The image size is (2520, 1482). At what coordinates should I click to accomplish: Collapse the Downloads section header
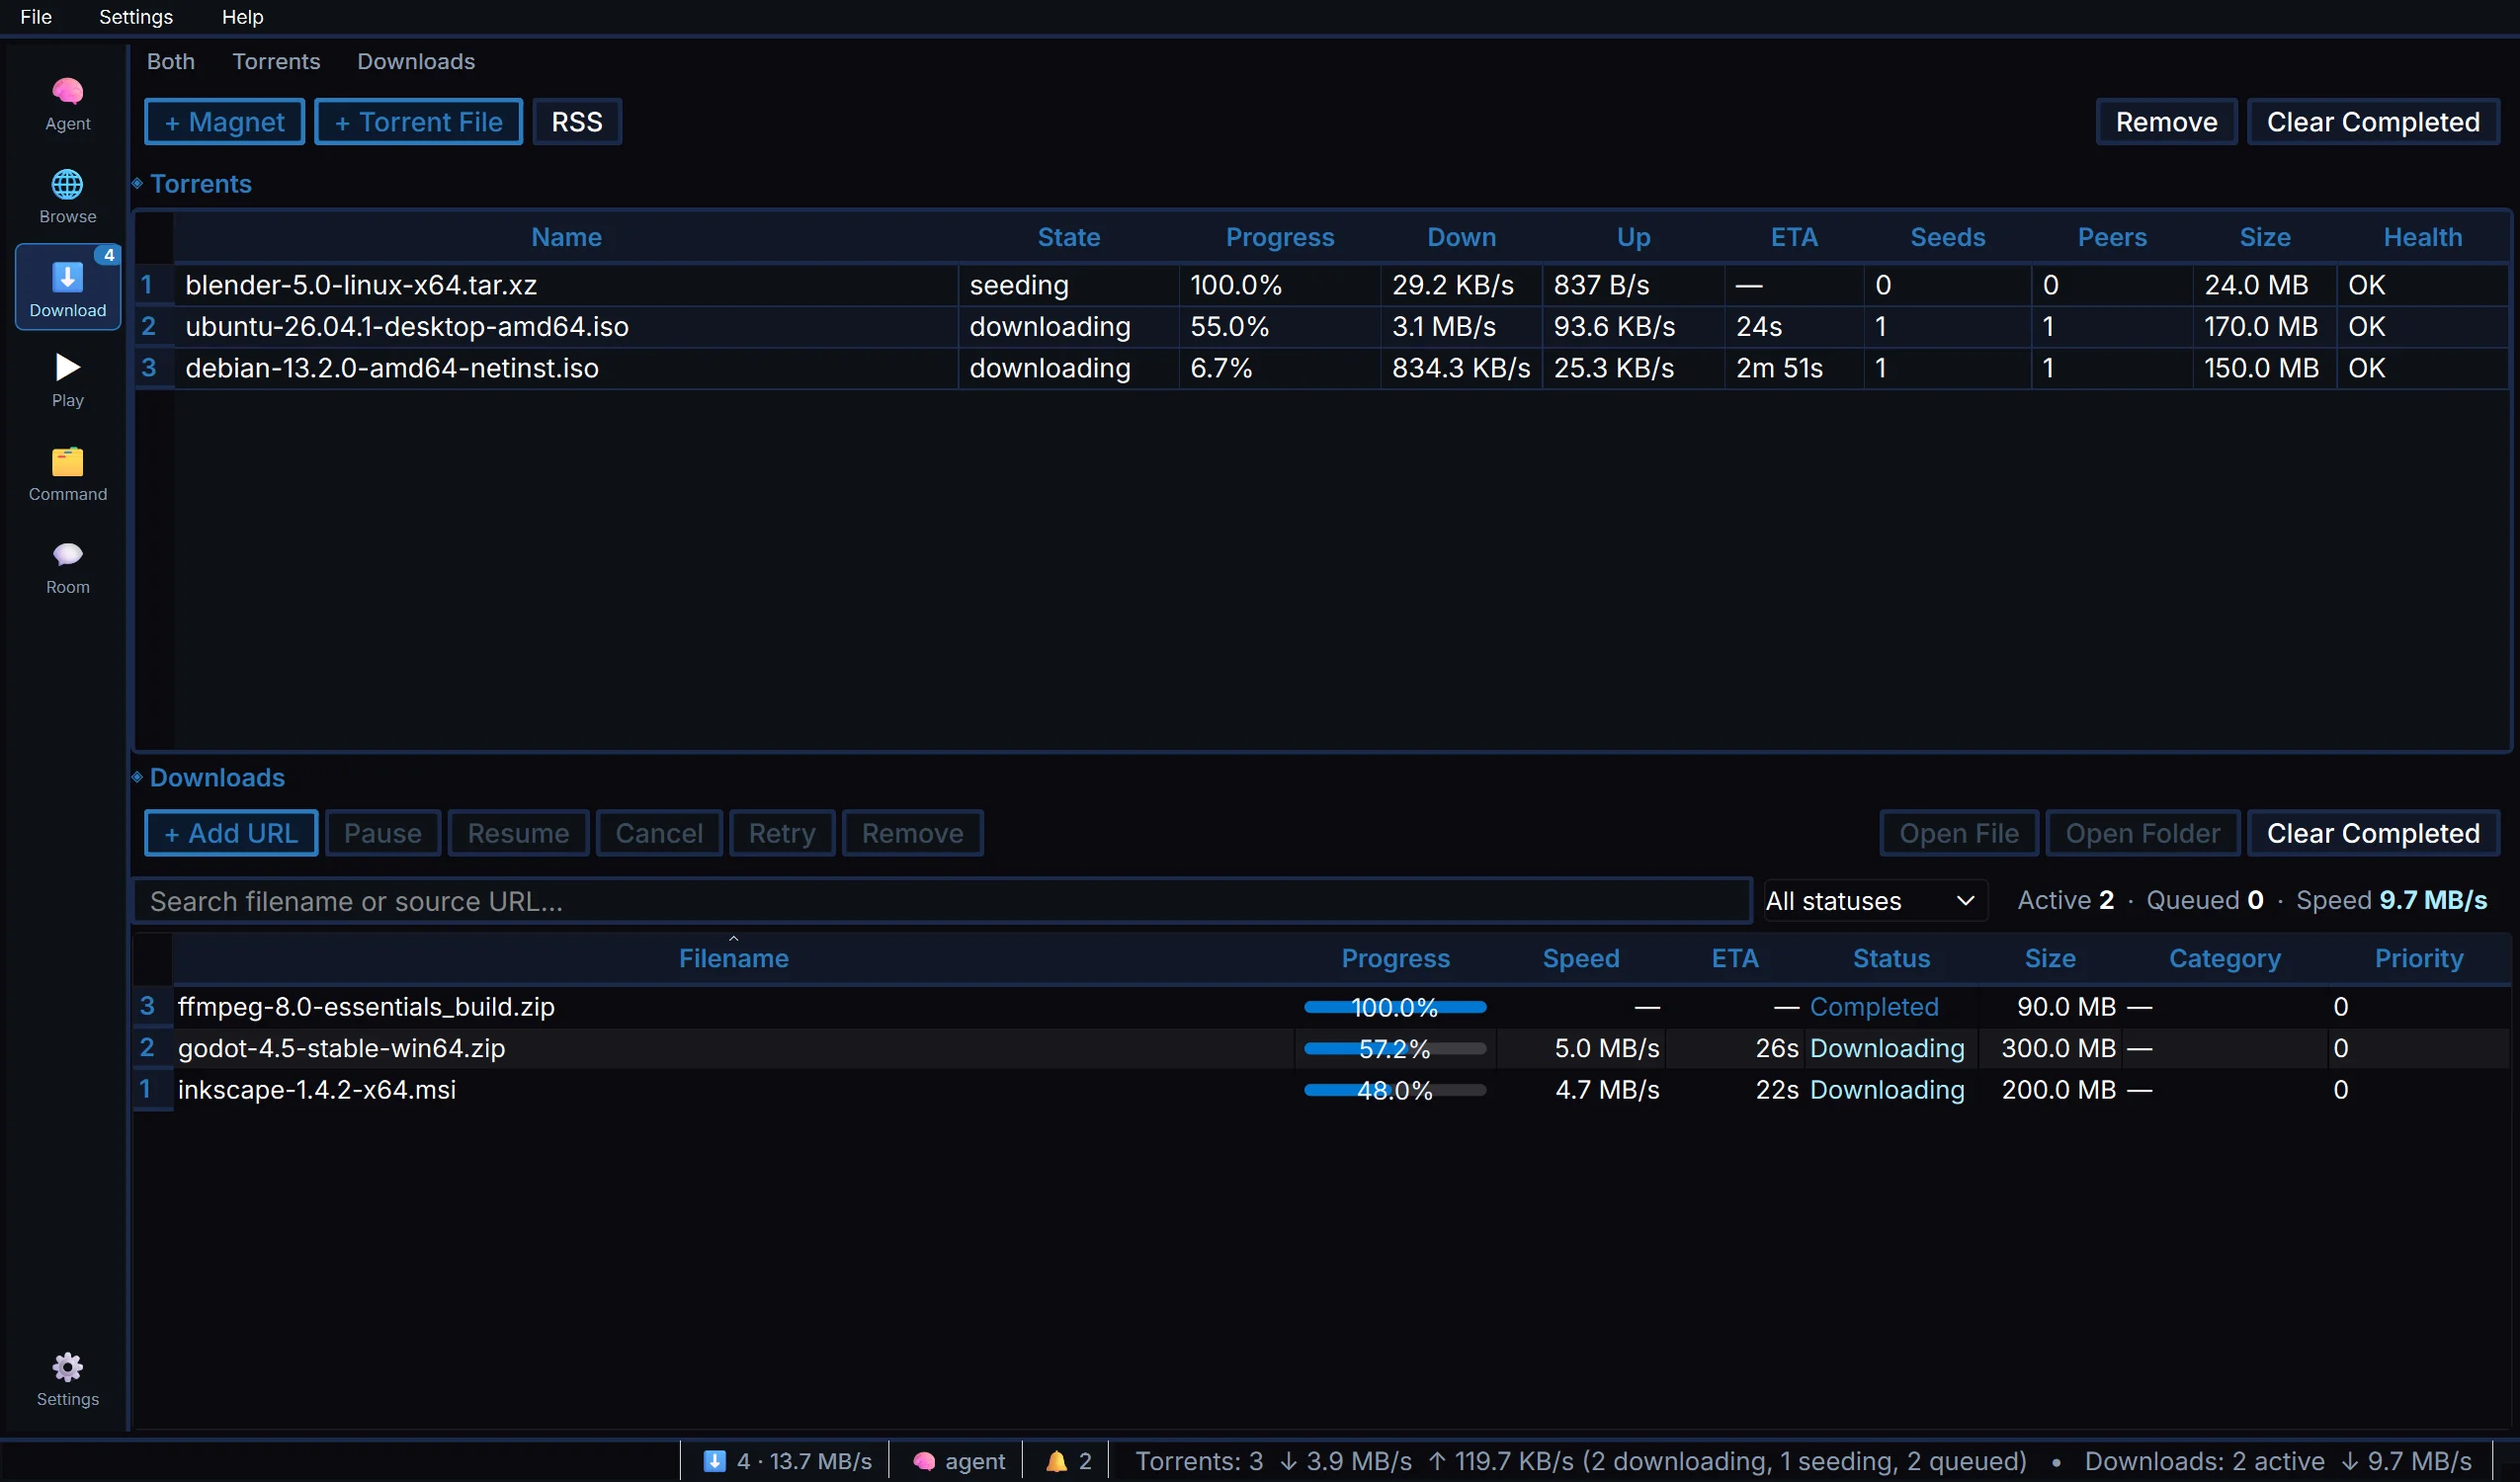208,777
